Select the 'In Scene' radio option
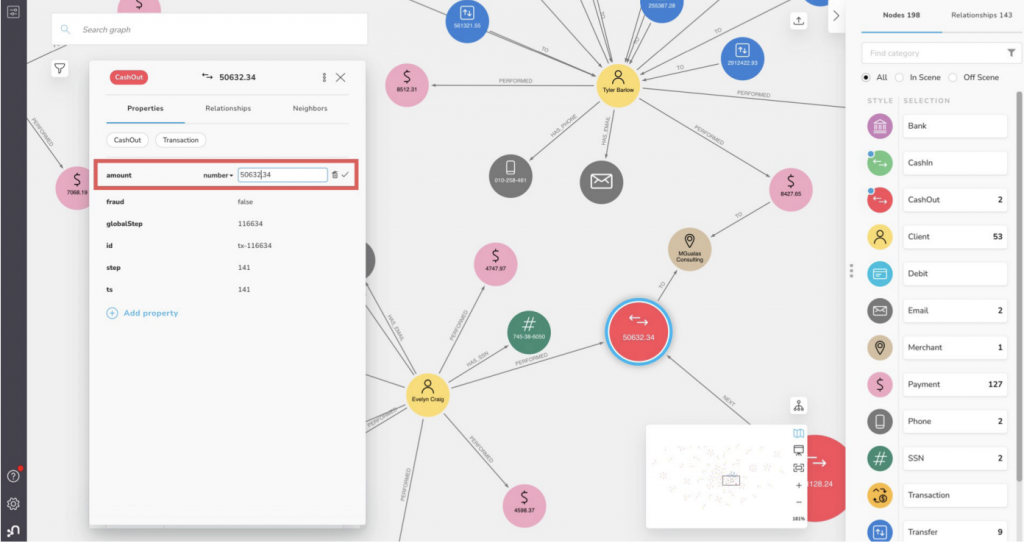 click(900, 77)
